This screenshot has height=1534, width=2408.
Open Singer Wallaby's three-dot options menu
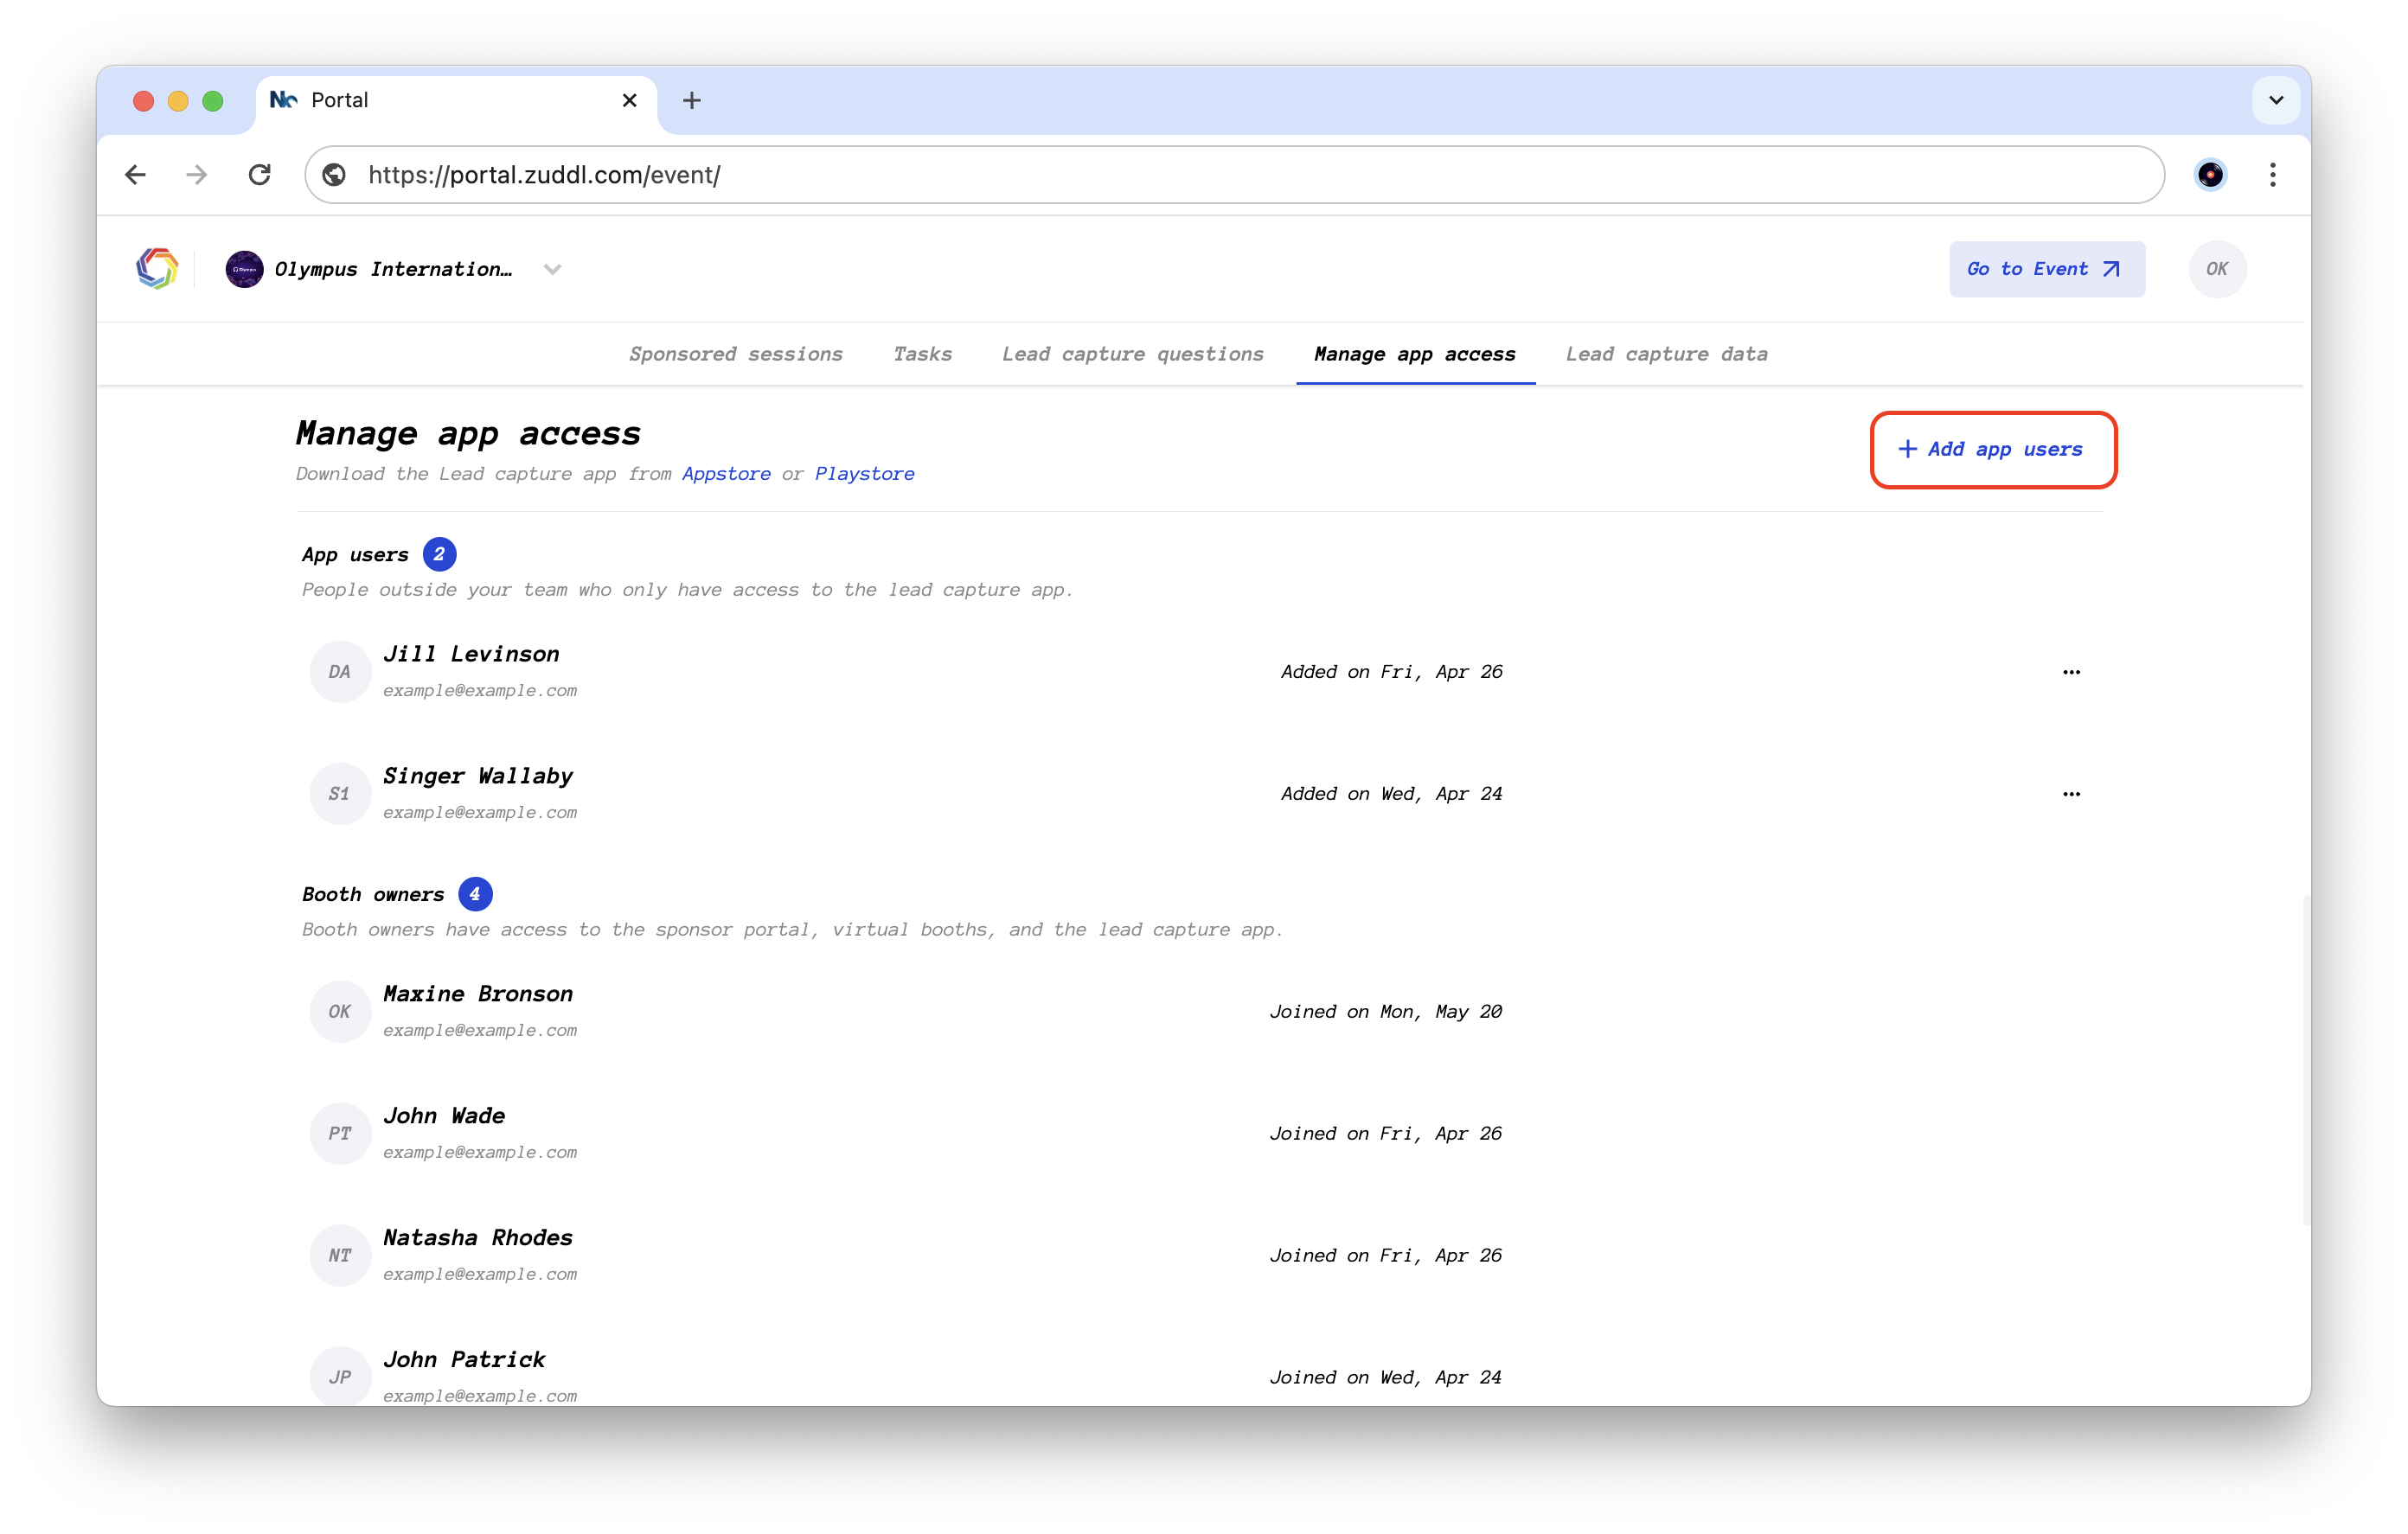2070,794
